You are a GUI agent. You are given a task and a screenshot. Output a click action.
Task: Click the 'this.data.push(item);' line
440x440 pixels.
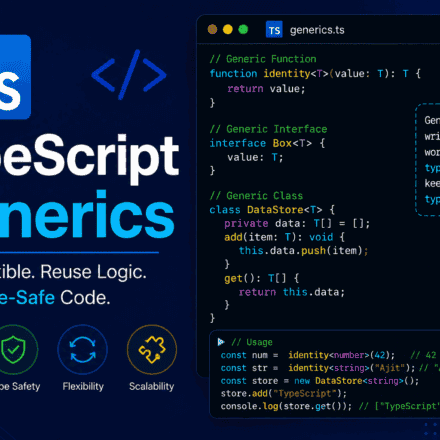[x=303, y=251]
